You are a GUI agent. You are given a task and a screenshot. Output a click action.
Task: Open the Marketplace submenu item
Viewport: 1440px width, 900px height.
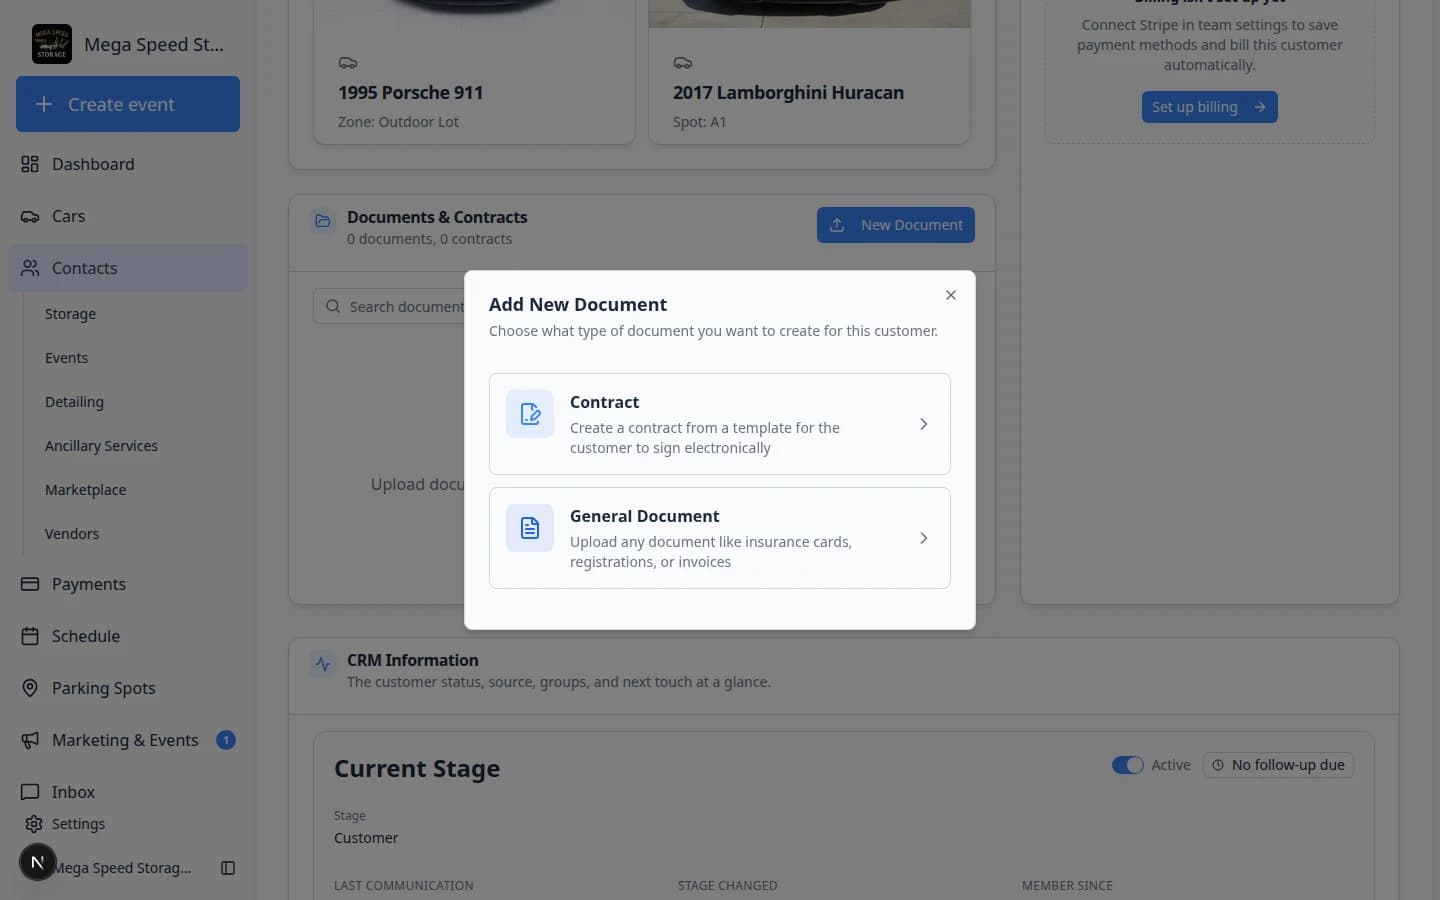pos(85,490)
